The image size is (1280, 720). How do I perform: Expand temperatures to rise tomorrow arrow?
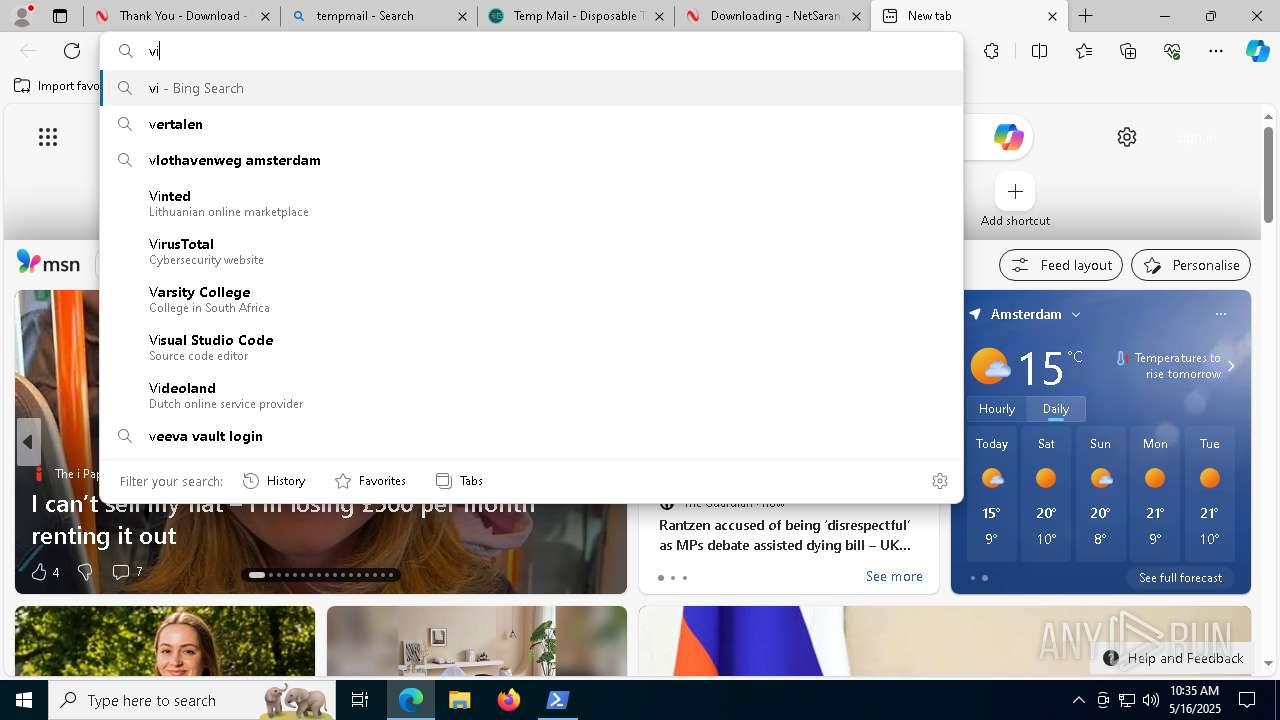click(1231, 366)
